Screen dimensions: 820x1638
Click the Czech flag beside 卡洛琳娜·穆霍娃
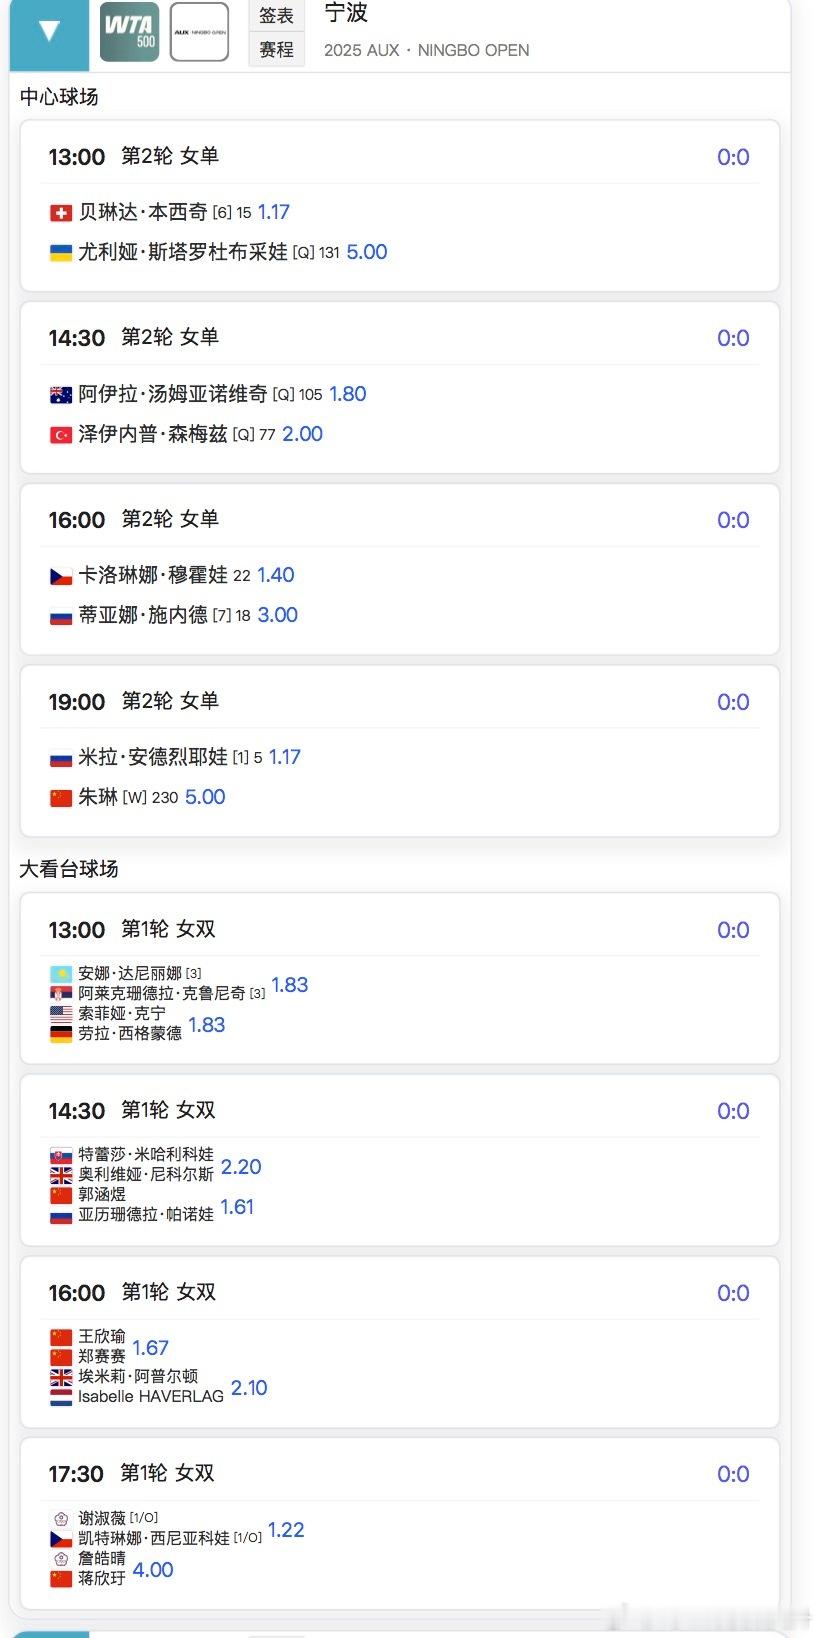pos(61,576)
